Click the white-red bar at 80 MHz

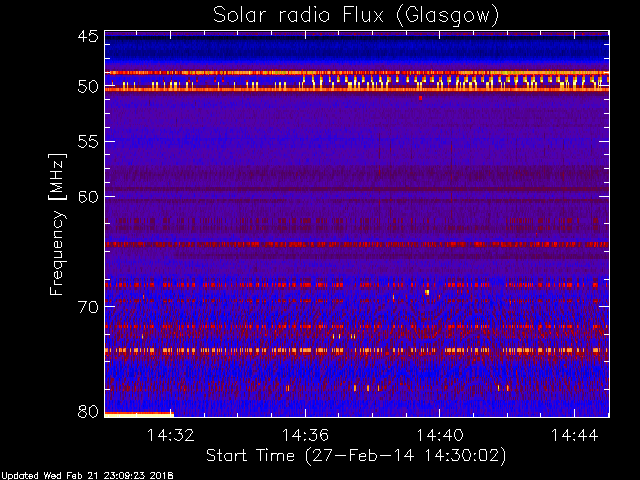(x=140, y=415)
